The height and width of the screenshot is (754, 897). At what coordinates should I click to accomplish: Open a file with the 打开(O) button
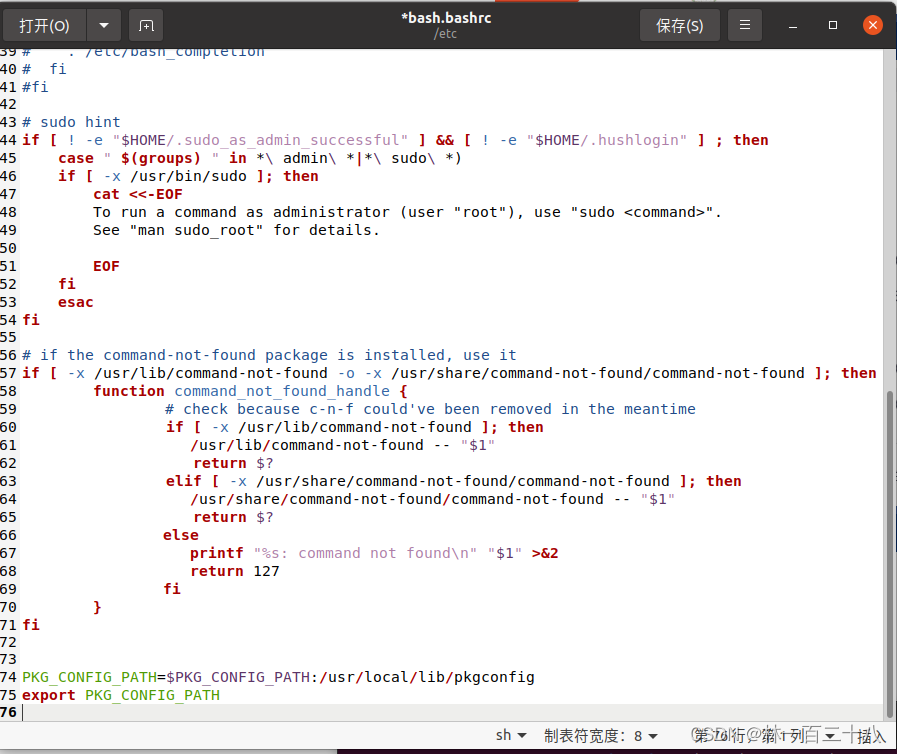[45, 25]
